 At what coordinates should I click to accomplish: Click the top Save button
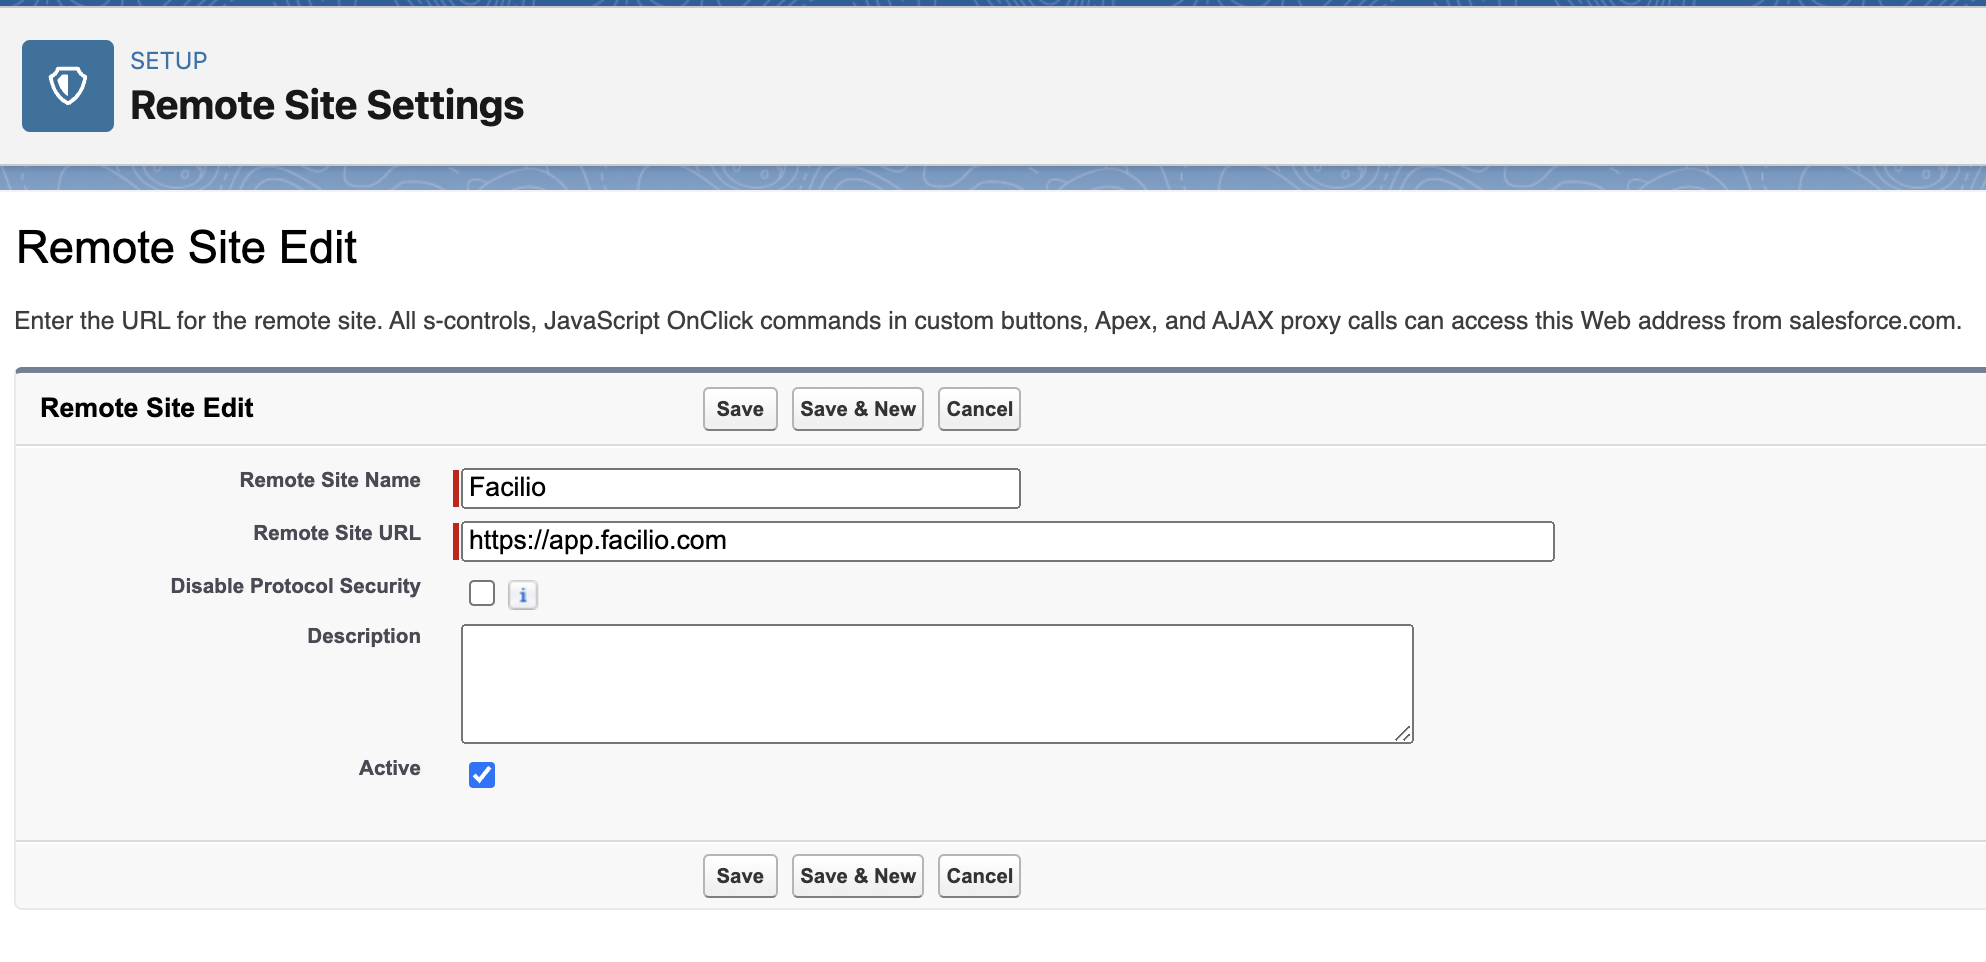coord(739,409)
